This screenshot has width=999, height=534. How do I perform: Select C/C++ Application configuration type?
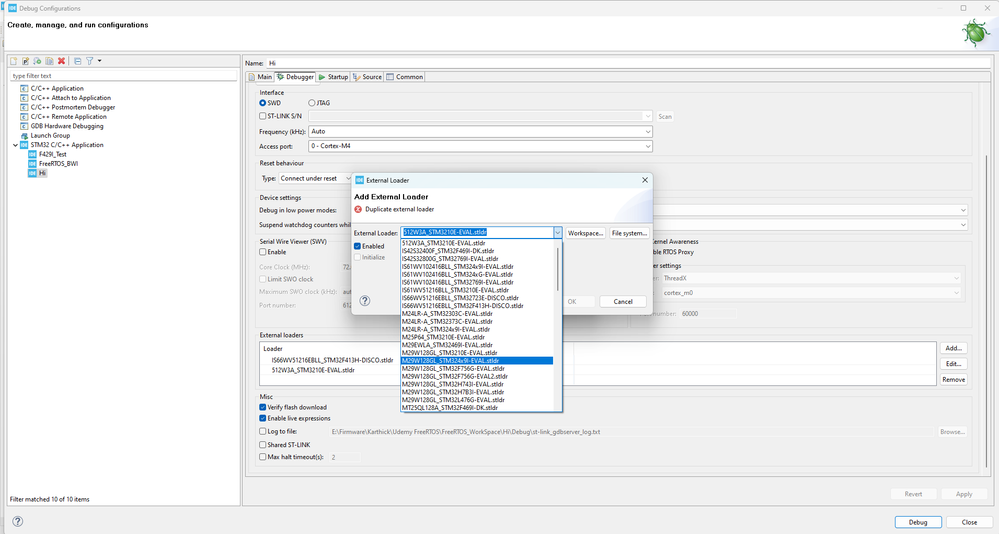click(57, 89)
